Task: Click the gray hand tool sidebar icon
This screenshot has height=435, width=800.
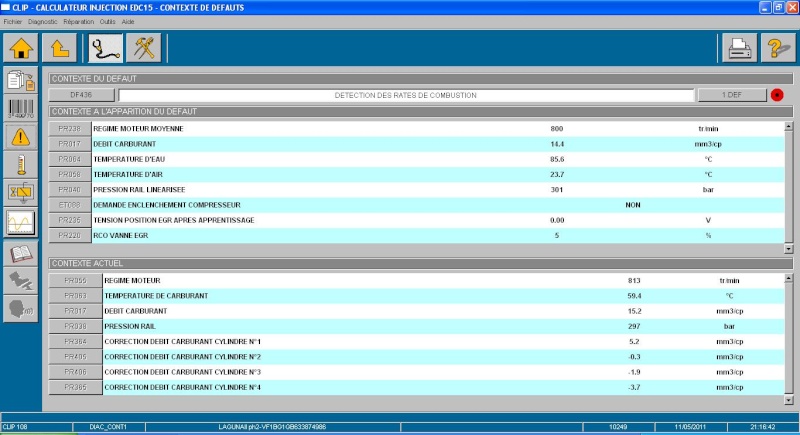Action: (x=21, y=280)
